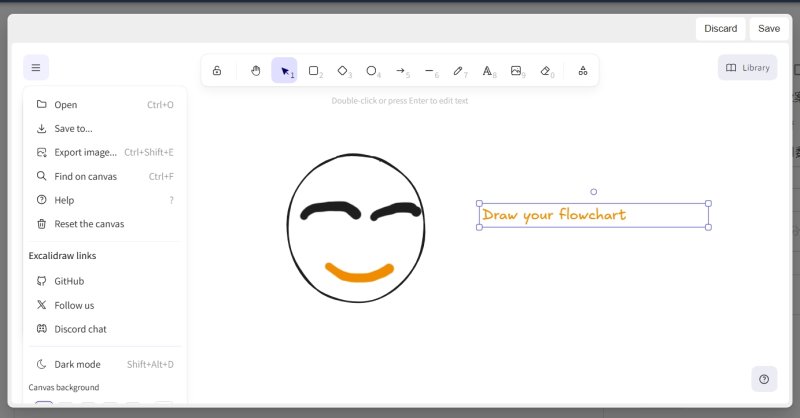Collapse the hamburger main menu
Viewport: 800px width, 418px height.
click(x=36, y=68)
